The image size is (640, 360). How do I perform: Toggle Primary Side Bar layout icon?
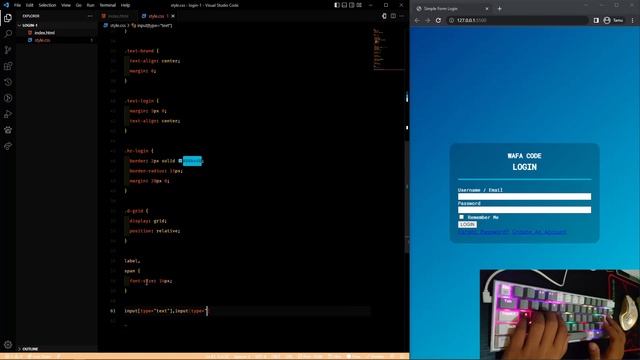(337, 5)
